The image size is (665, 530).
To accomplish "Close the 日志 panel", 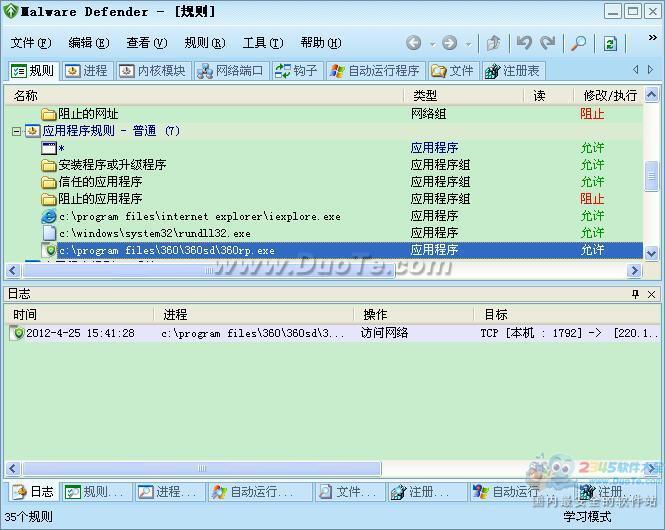I will pyautogui.click(x=651, y=294).
